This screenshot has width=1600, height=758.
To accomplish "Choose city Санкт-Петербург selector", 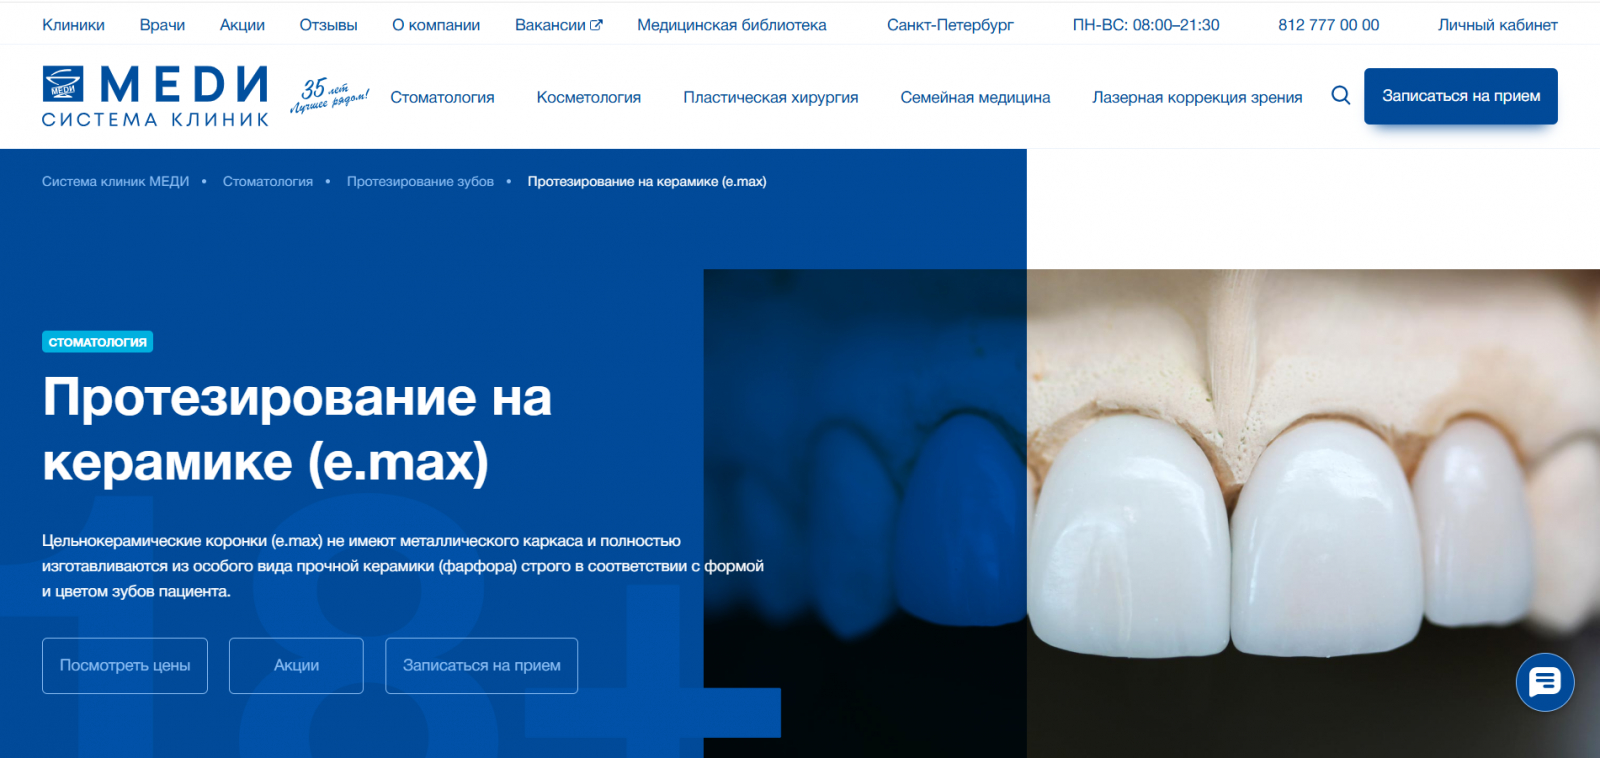I will point(950,25).
